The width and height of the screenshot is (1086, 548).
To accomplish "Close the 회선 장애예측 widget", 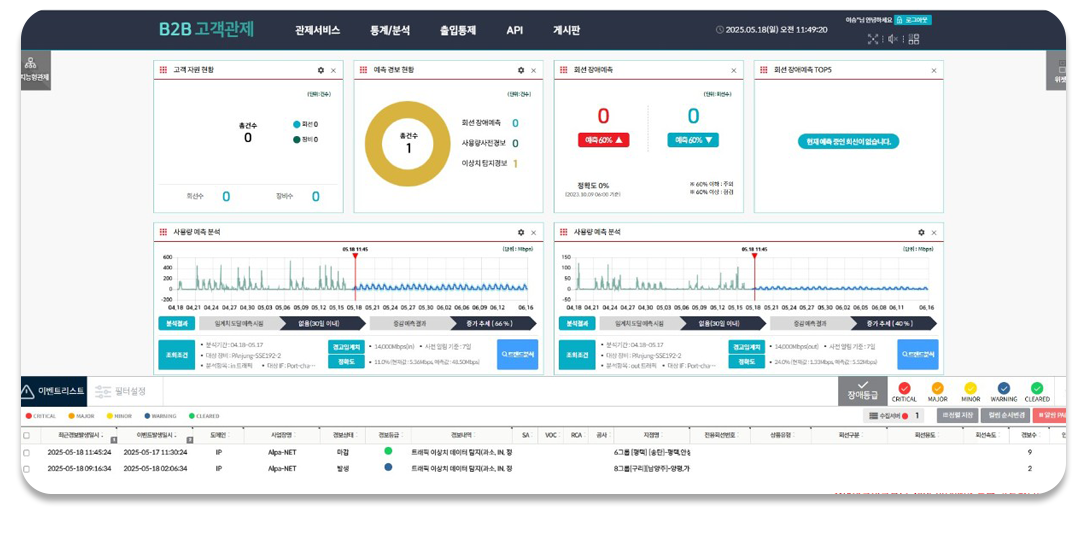I will [x=733, y=71].
